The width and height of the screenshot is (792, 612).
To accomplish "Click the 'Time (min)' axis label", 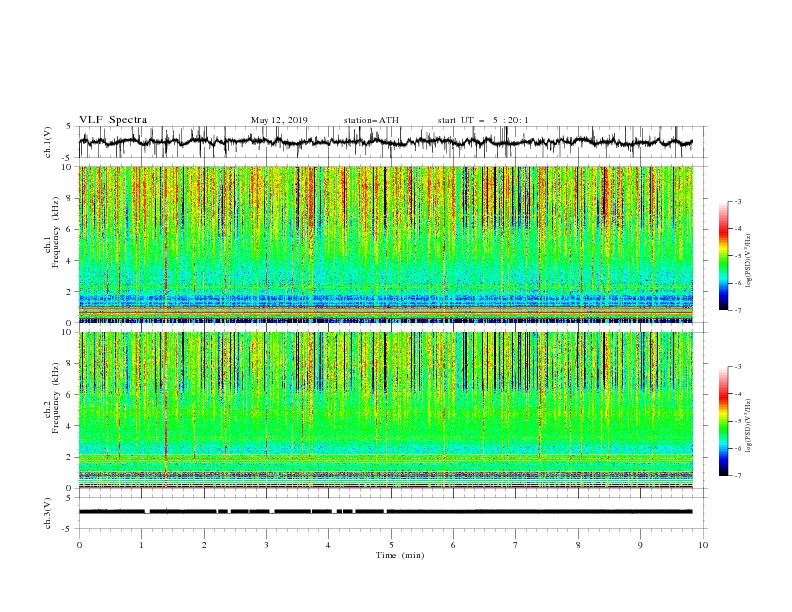I will coord(400,555).
